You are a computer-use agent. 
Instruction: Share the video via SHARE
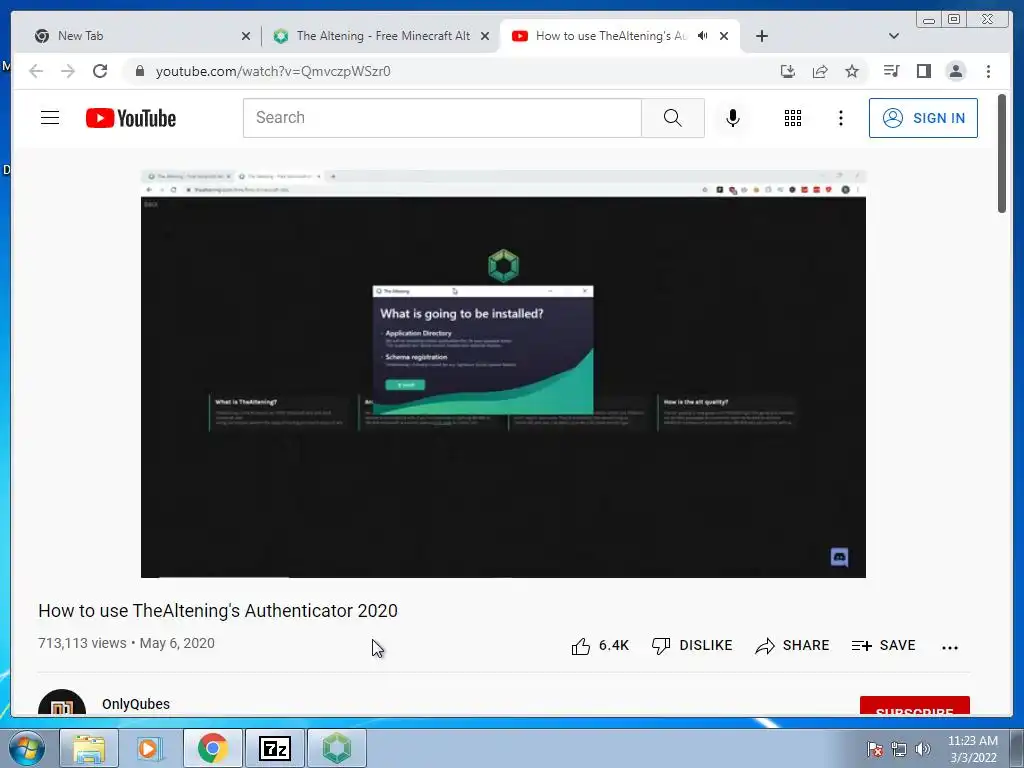pos(792,646)
